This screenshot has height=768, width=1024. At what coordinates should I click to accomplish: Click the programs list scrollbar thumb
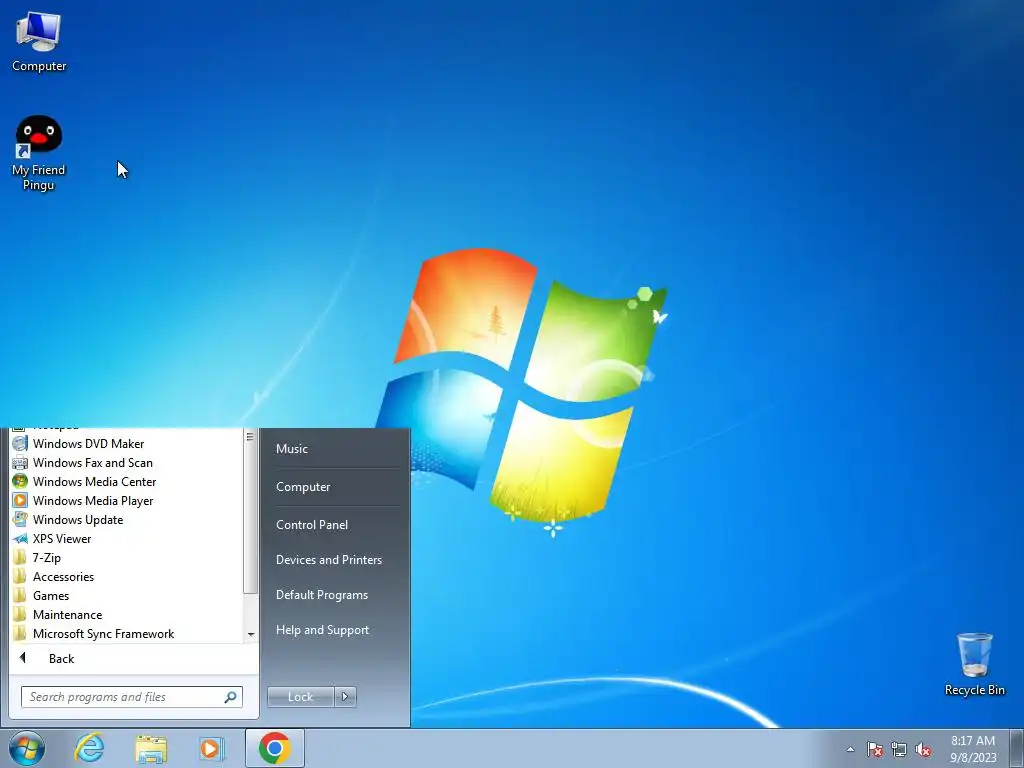point(251,511)
